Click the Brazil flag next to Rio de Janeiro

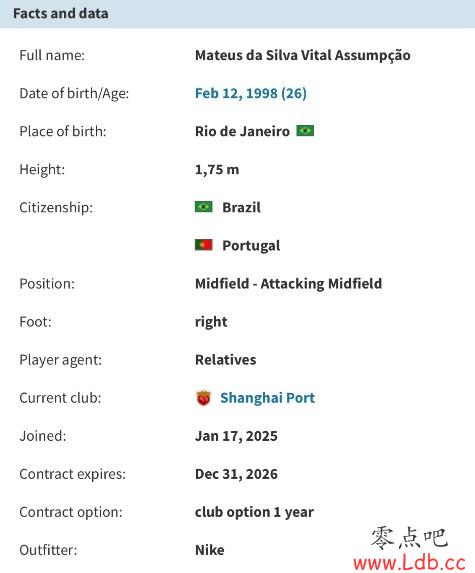coord(305,130)
